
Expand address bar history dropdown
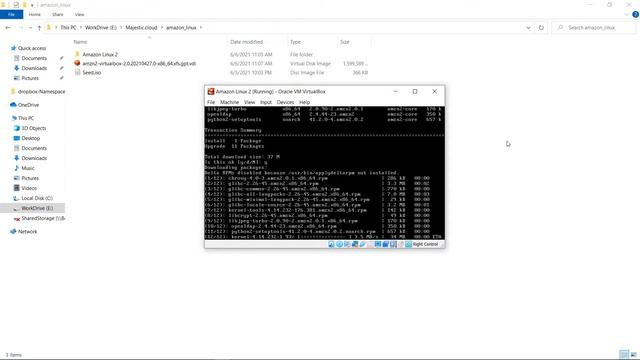pyautogui.click(x=528, y=27)
